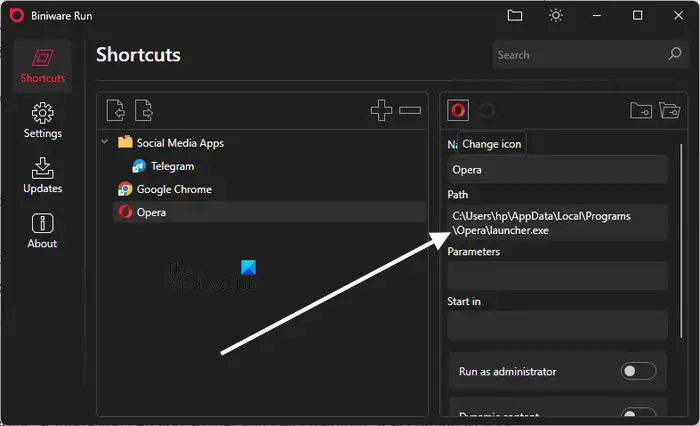700x426 pixels.
Task: Click the Path field with launcher.exe
Action: click(557, 223)
